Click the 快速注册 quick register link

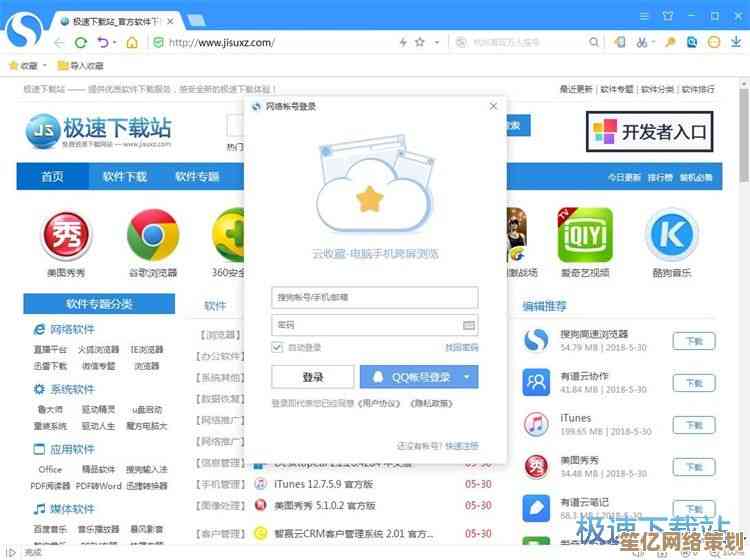(x=461, y=445)
